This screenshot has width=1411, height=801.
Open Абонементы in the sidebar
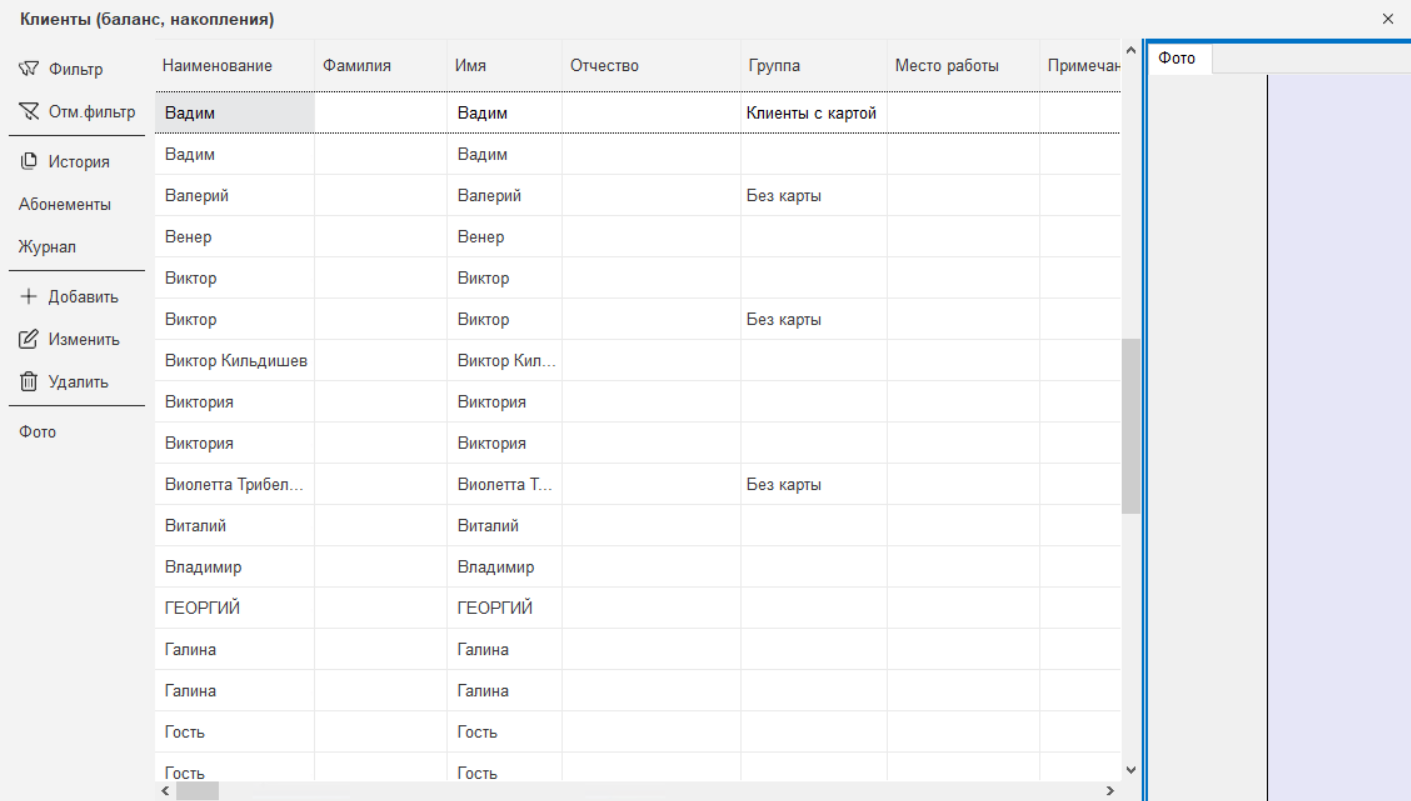[x=65, y=205]
